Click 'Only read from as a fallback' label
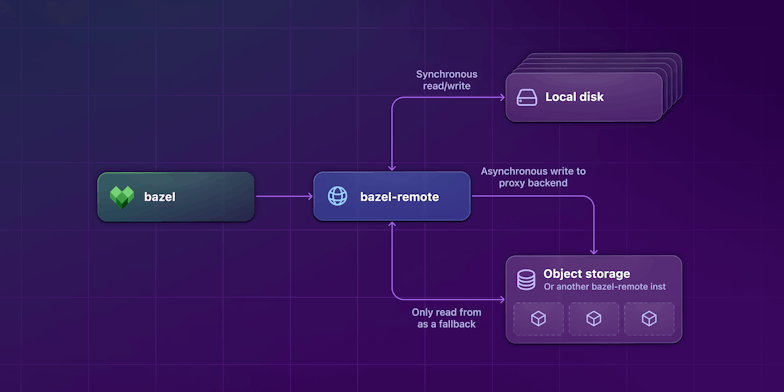This screenshot has width=784, height=392. point(446,318)
